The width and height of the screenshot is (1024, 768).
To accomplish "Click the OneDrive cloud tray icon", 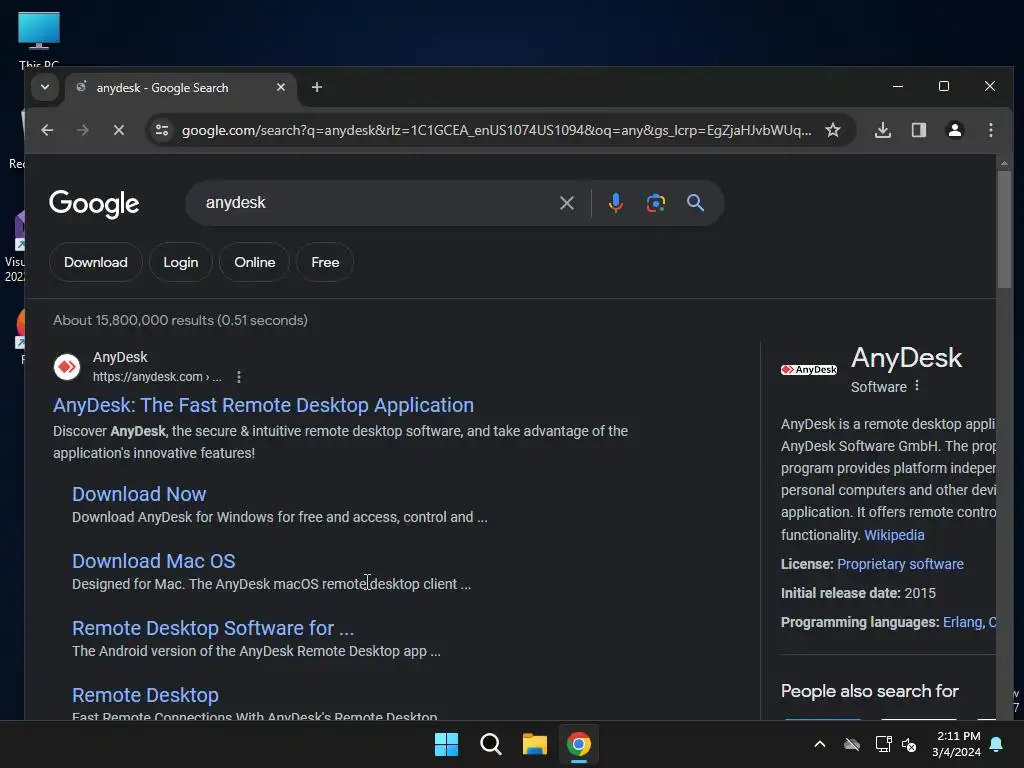I will [x=852, y=744].
